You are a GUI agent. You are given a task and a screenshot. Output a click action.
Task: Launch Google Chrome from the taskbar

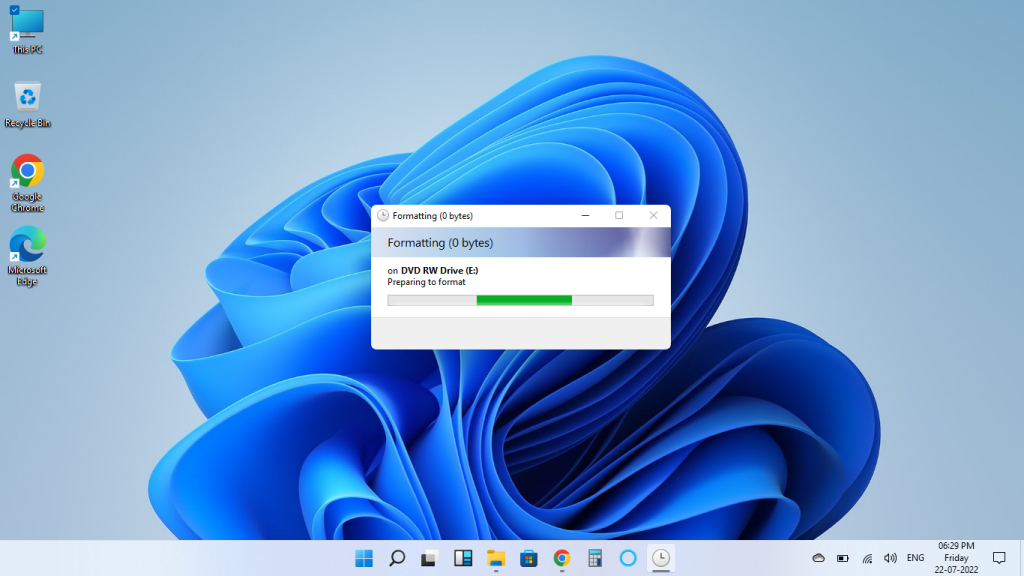point(560,559)
